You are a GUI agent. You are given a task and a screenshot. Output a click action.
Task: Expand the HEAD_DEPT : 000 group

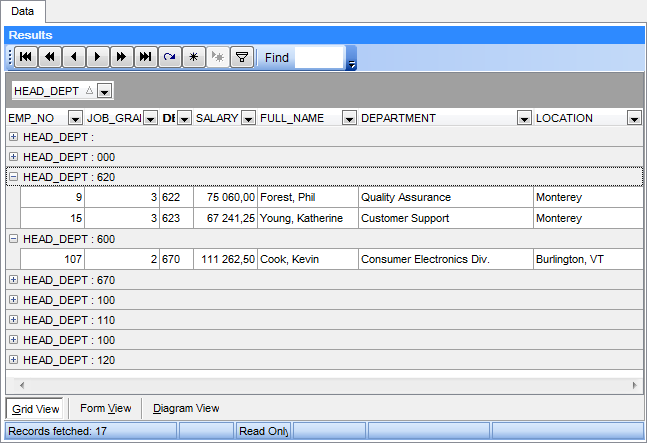pos(13,156)
